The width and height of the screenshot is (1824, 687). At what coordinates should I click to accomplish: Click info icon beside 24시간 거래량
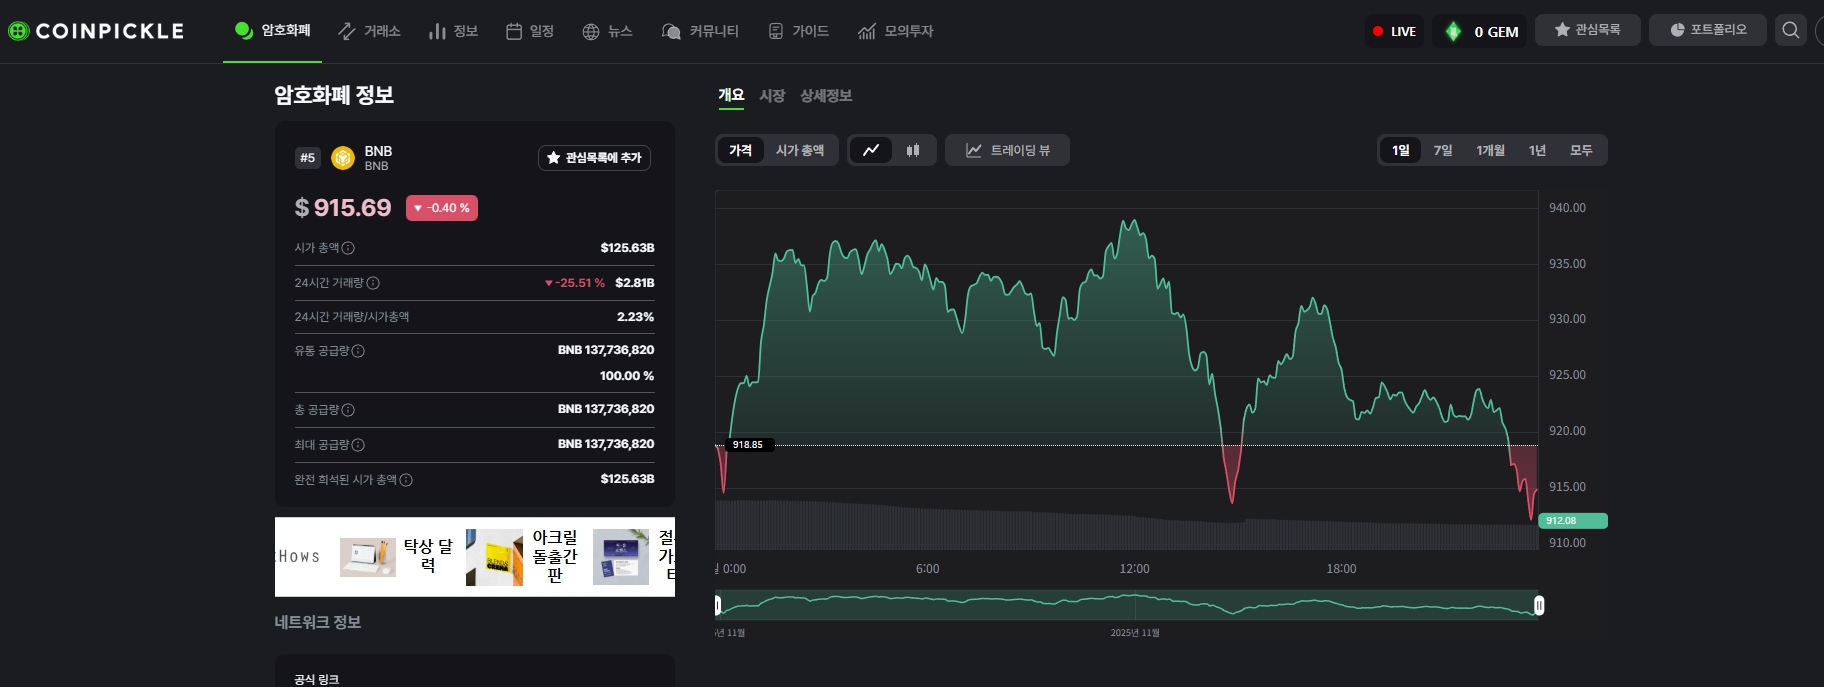coord(373,283)
